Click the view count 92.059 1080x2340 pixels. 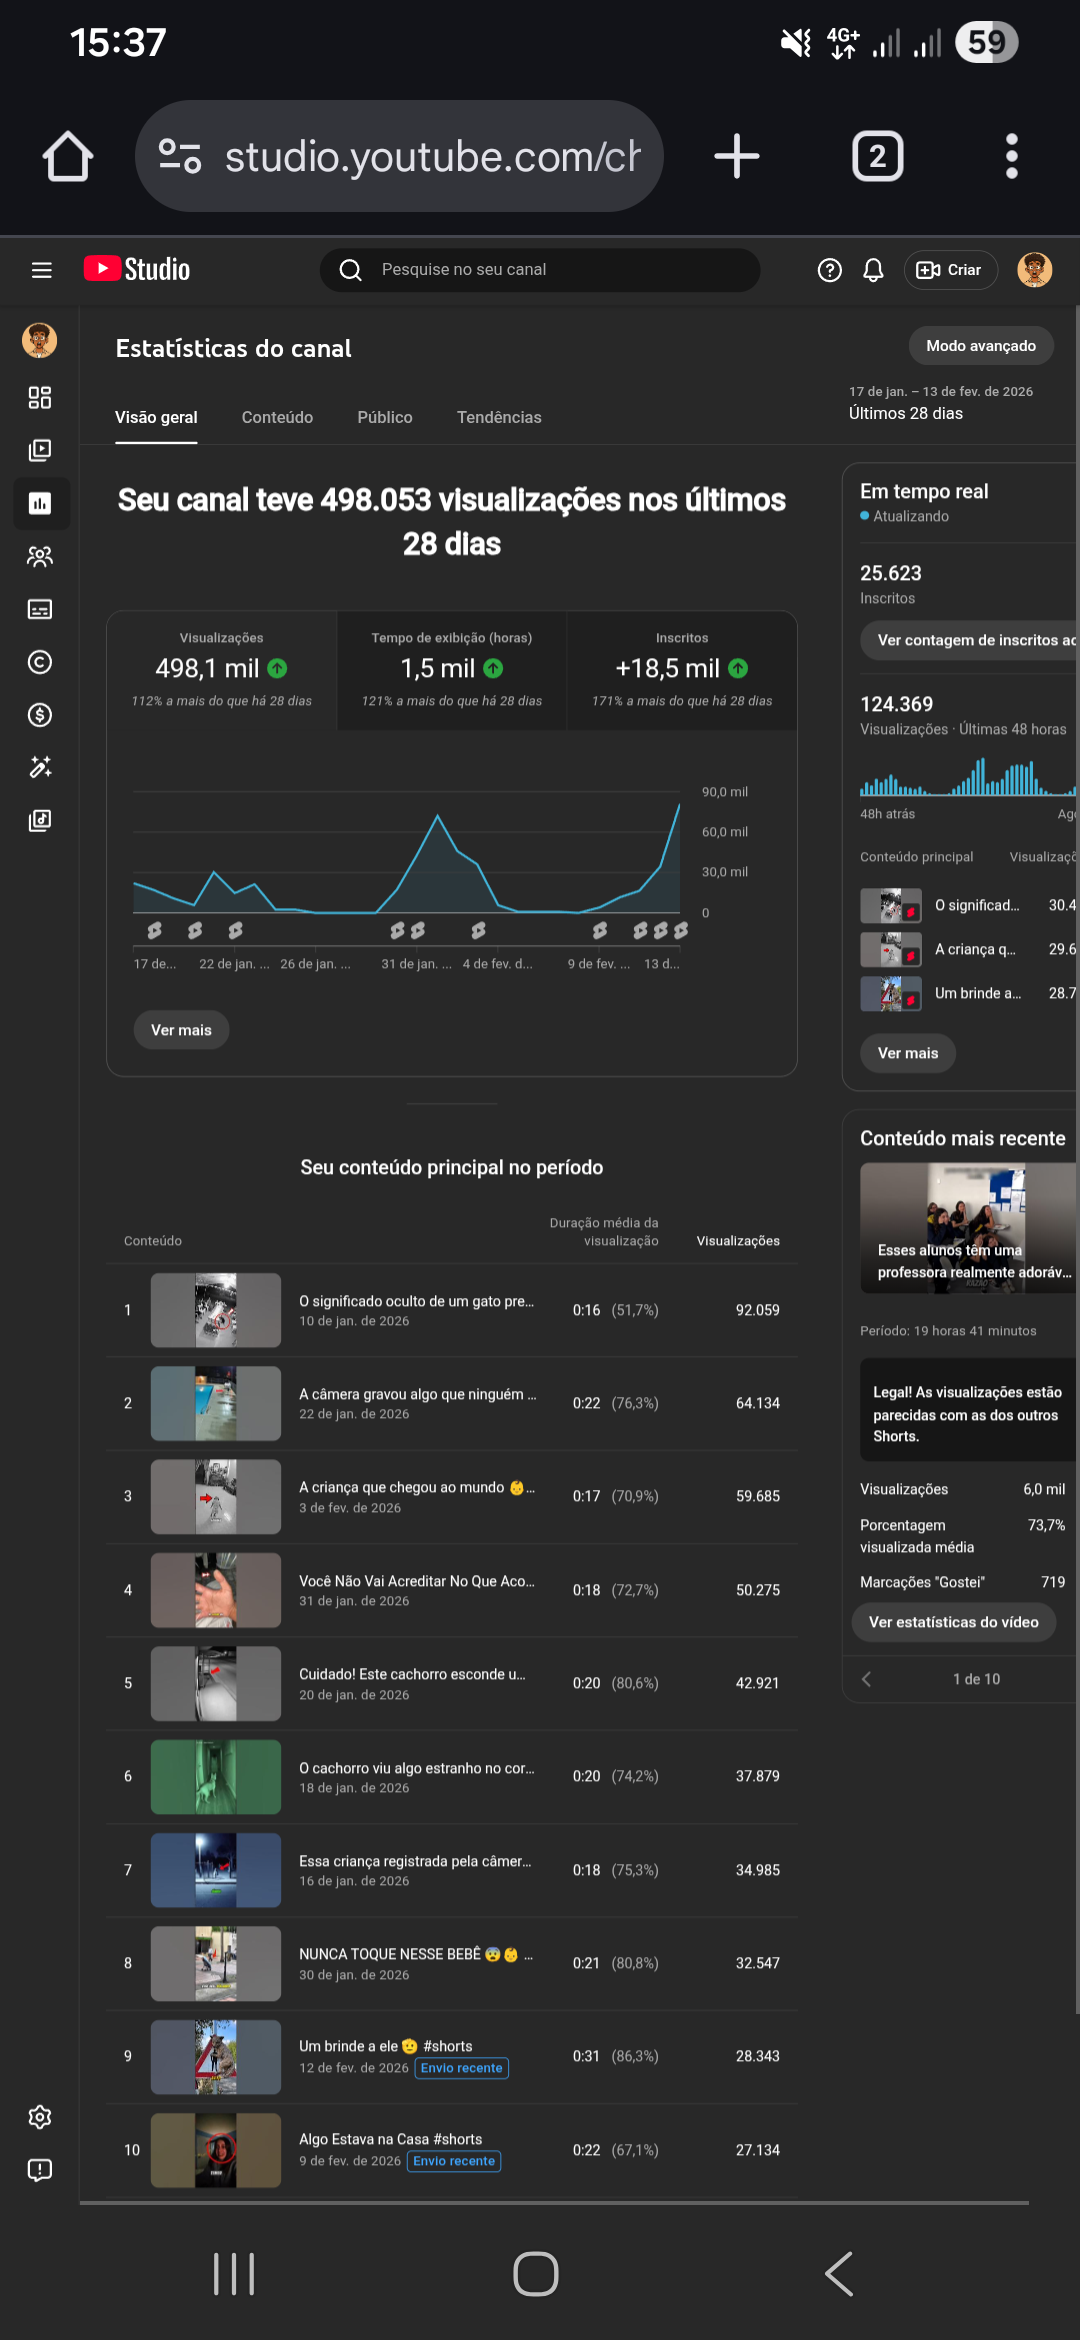click(x=757, y=1310)
